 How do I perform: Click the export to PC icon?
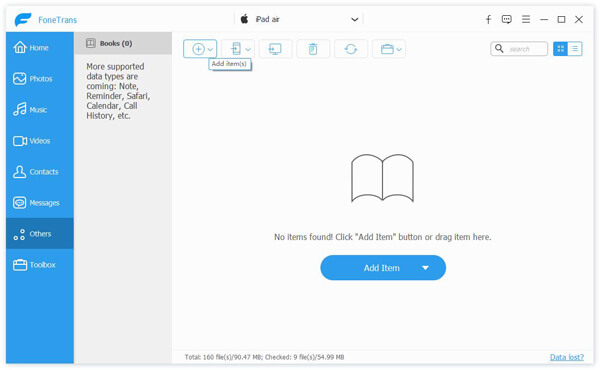coord(275,49)
